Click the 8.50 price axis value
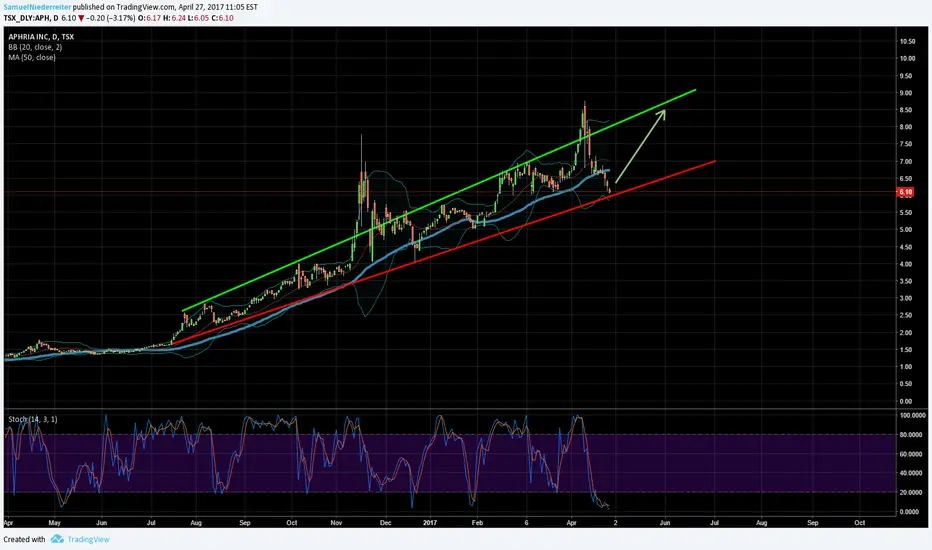Viewport: 932px width, 550px height. (x=907, y=110)
